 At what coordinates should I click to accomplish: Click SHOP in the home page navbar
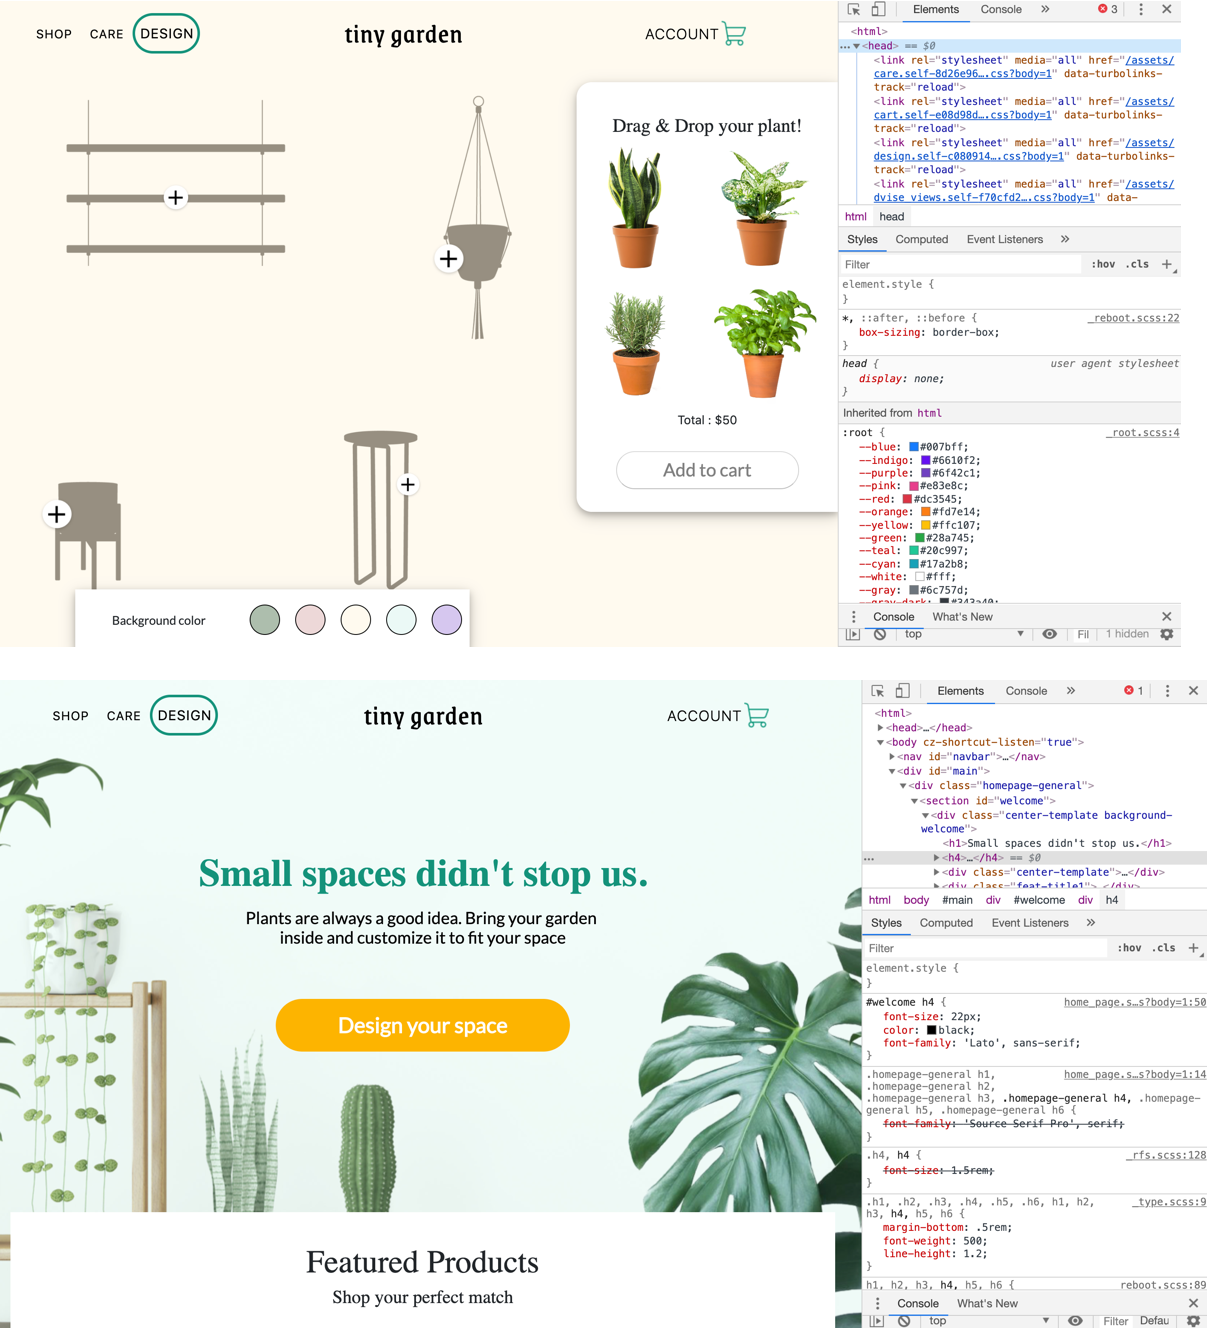[71, 716]
